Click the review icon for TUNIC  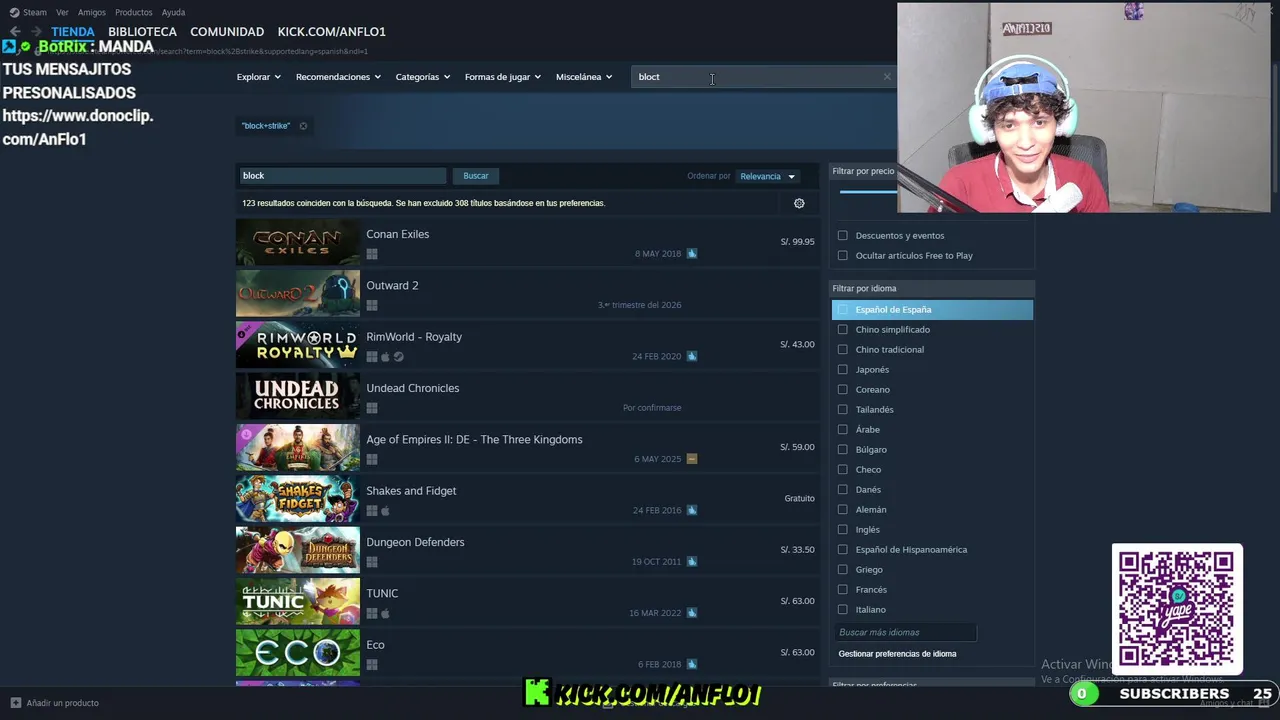pyautogui.click(x=692, y=613)
